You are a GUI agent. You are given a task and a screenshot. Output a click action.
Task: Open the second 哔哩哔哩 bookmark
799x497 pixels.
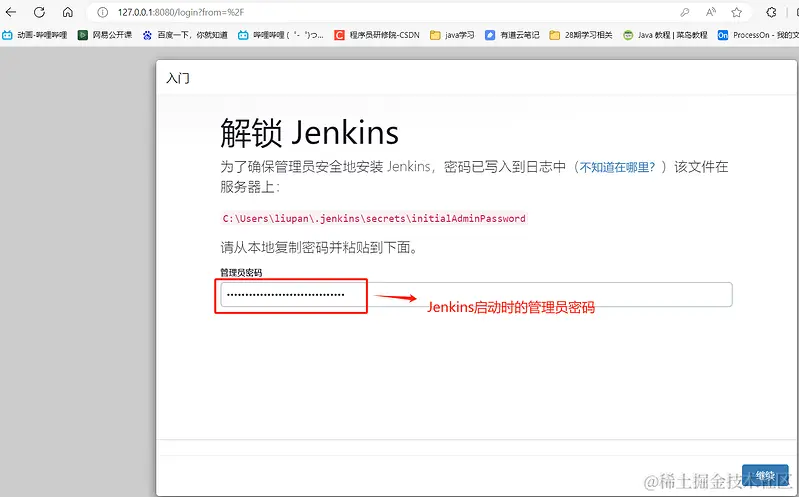(281, 35)
